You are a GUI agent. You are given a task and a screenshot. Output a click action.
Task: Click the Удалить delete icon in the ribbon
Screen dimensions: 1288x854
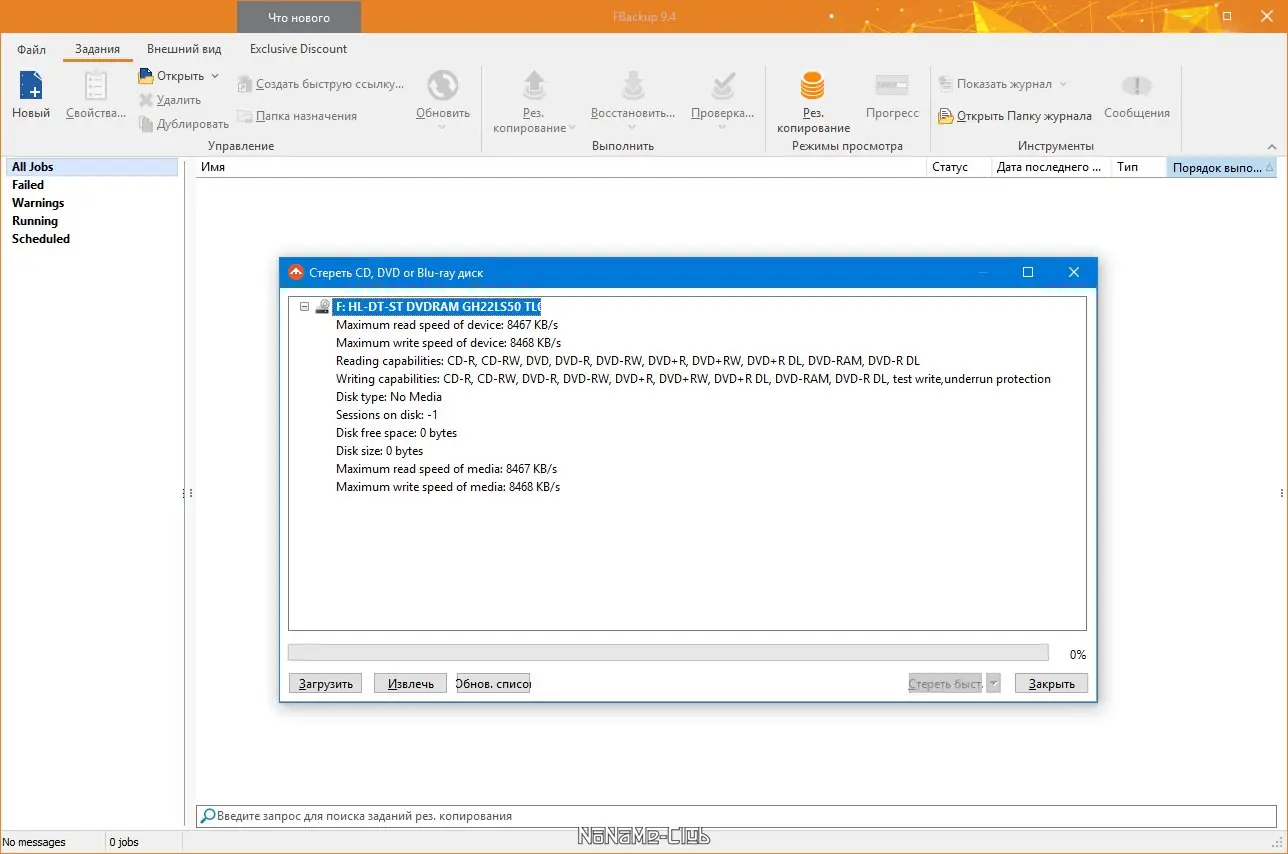coord(146,100)
